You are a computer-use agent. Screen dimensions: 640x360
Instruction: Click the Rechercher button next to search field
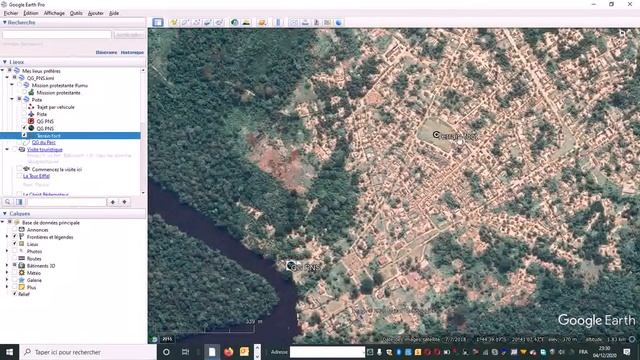[129, 35]
